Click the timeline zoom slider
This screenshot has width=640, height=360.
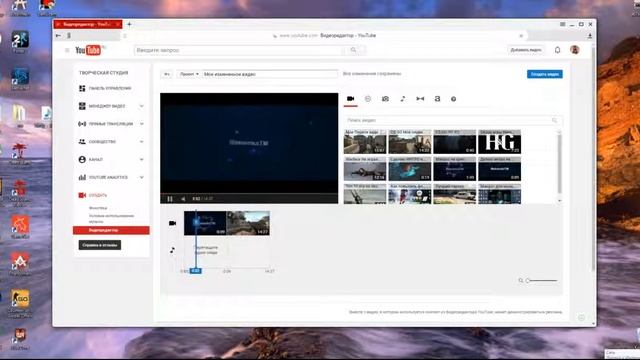[542, 280]
